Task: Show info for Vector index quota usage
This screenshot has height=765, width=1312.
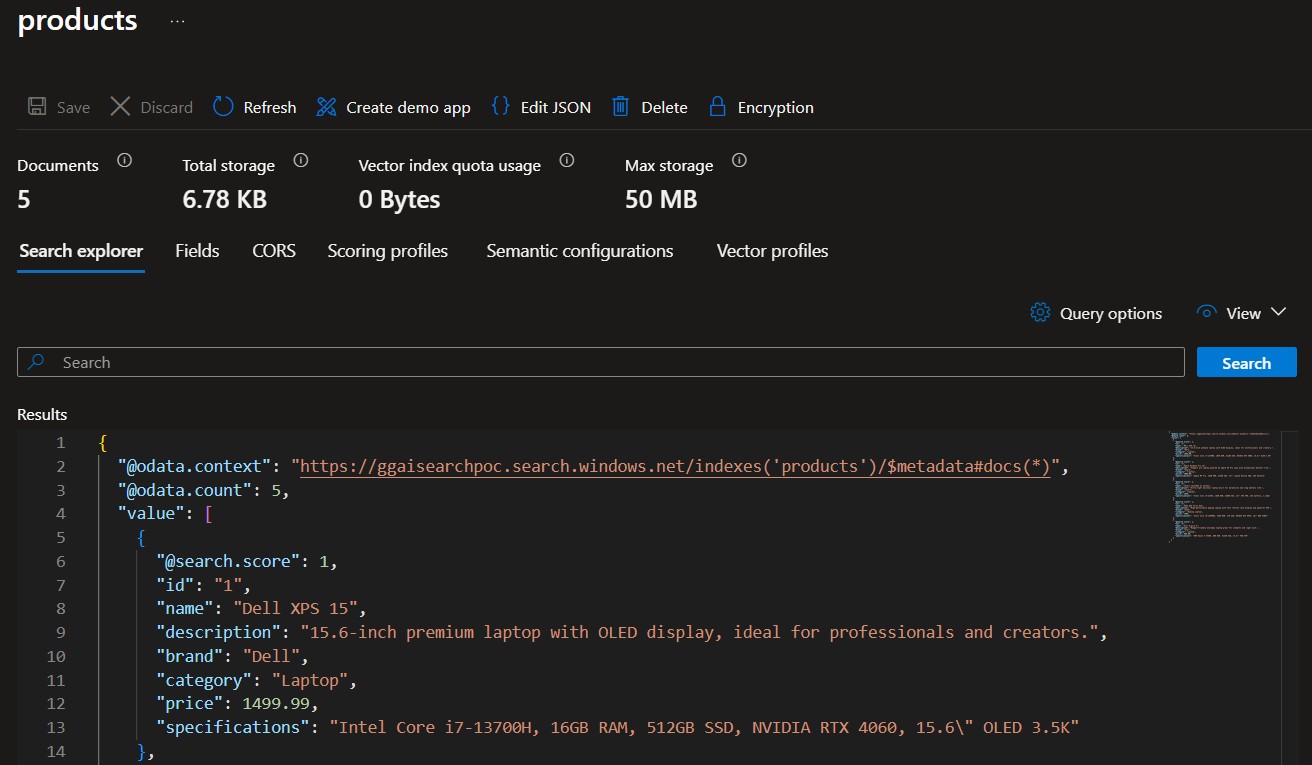Action: tap(567, 160)
